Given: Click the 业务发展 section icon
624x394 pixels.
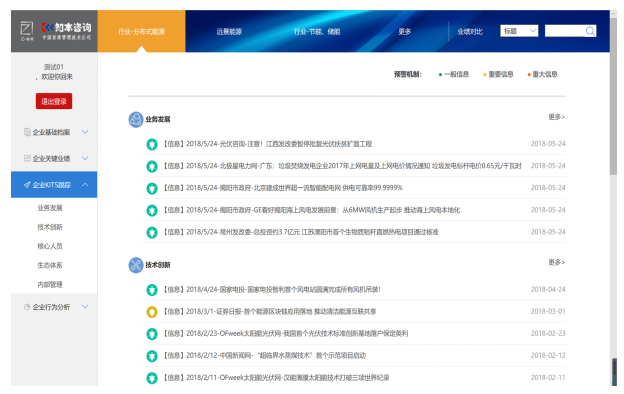Looking at the screenshot, I should [136, 119].
